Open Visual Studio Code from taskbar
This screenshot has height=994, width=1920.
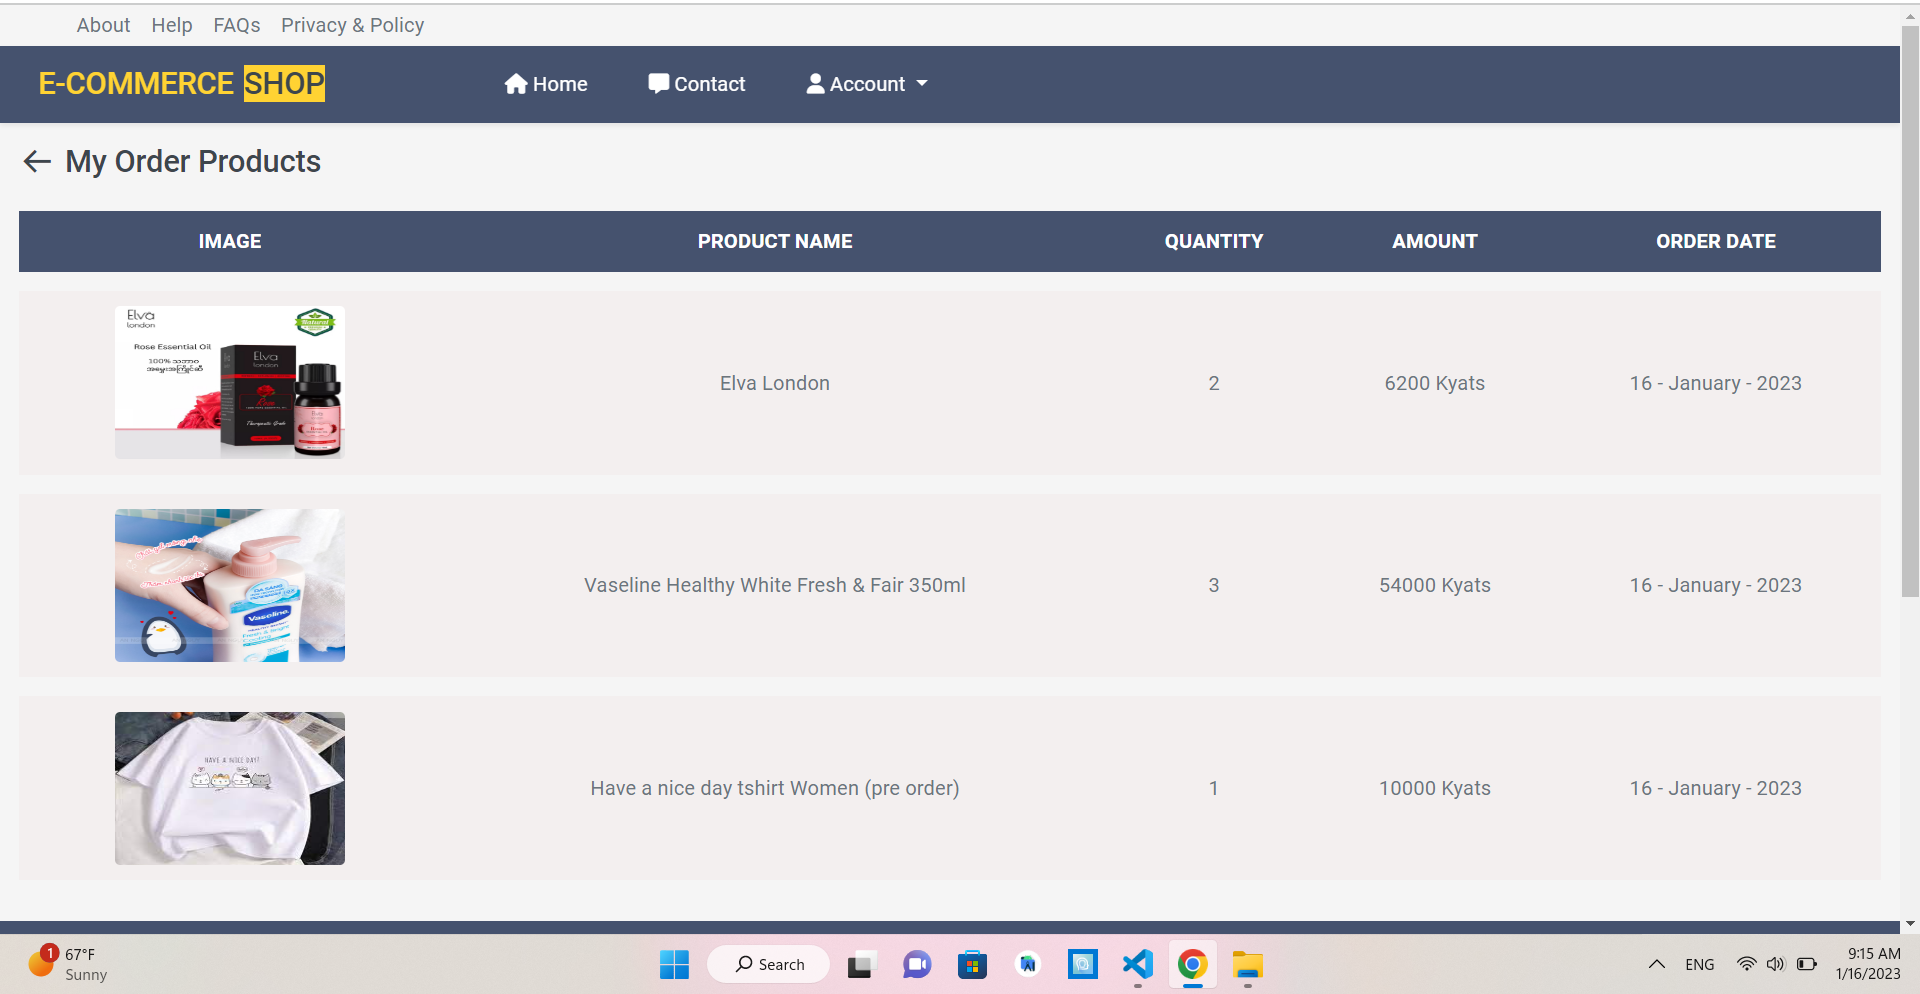tap(1138, 965)
